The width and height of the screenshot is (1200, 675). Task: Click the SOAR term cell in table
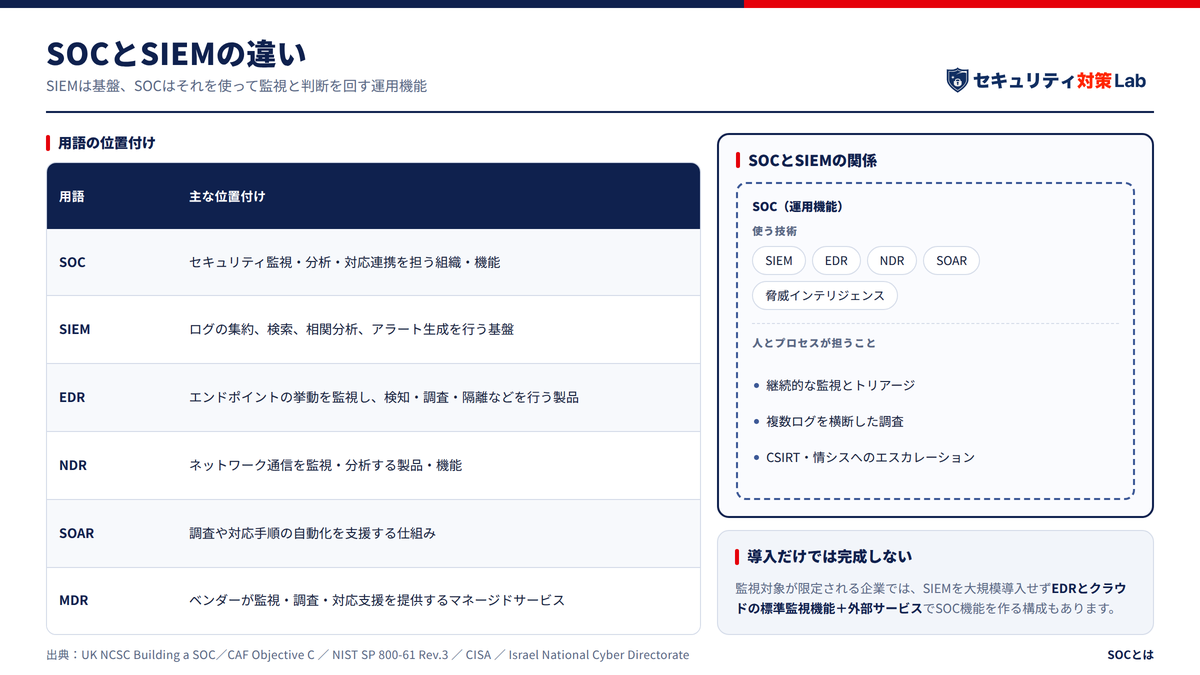pos(77,533)
